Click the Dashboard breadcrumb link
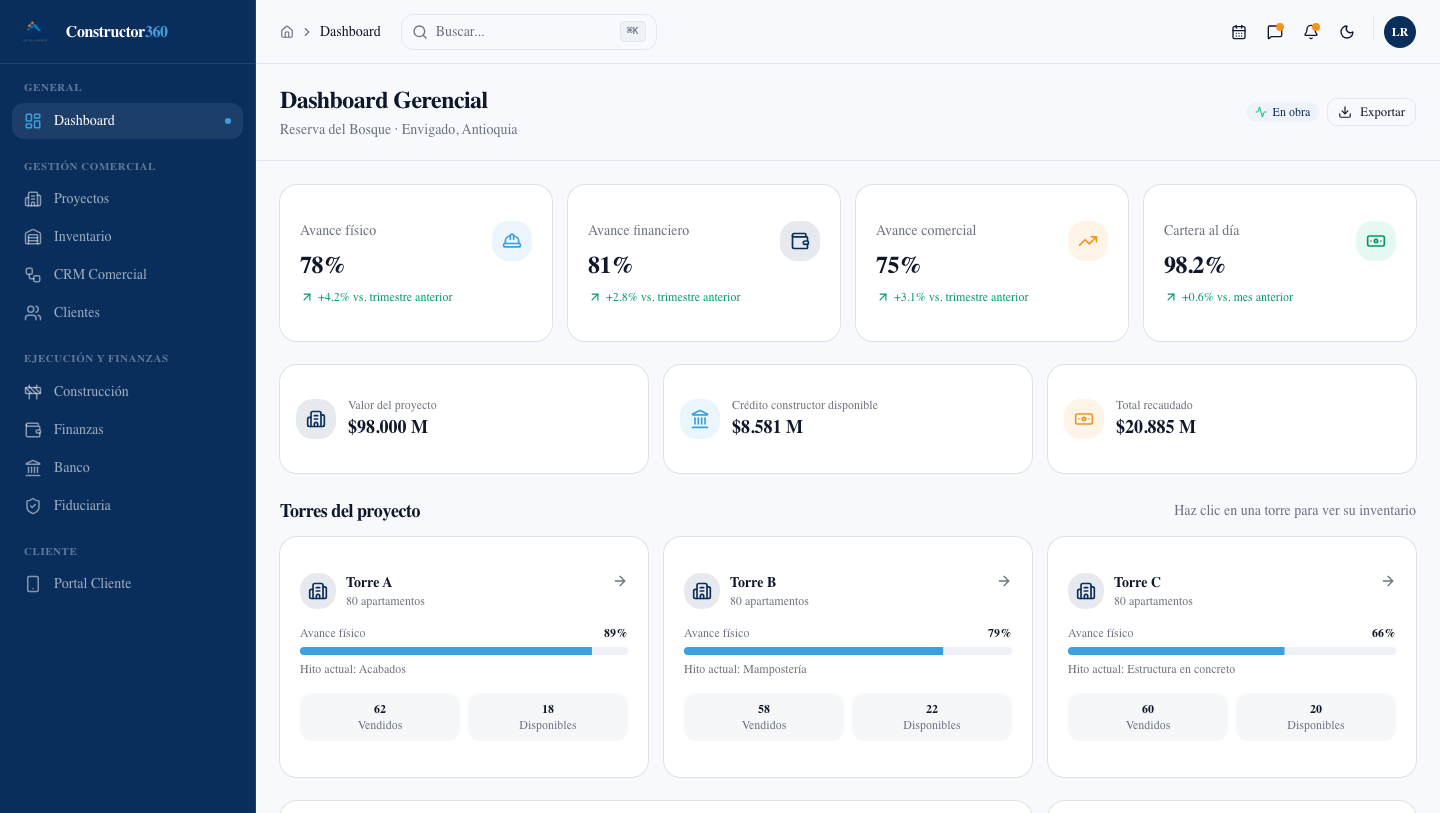1440x813 pixels. (350, 32)
